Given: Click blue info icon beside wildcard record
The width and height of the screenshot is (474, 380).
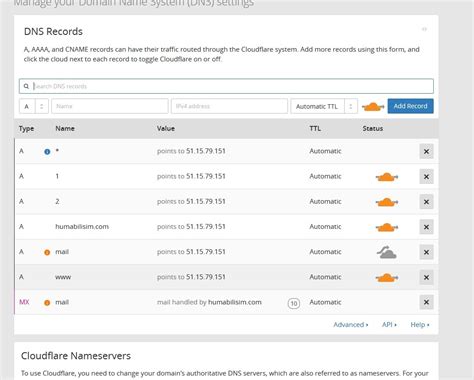Looking at the screenshot, I should click(47, 152).
